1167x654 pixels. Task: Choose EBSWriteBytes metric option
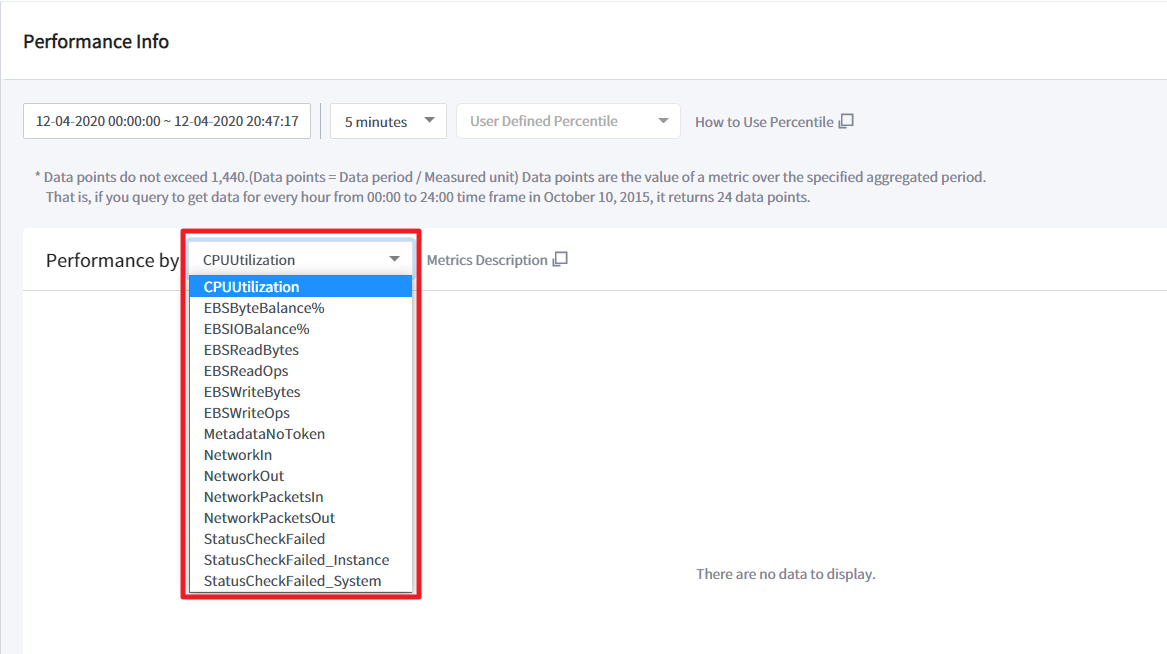click(x=252, y=392)
